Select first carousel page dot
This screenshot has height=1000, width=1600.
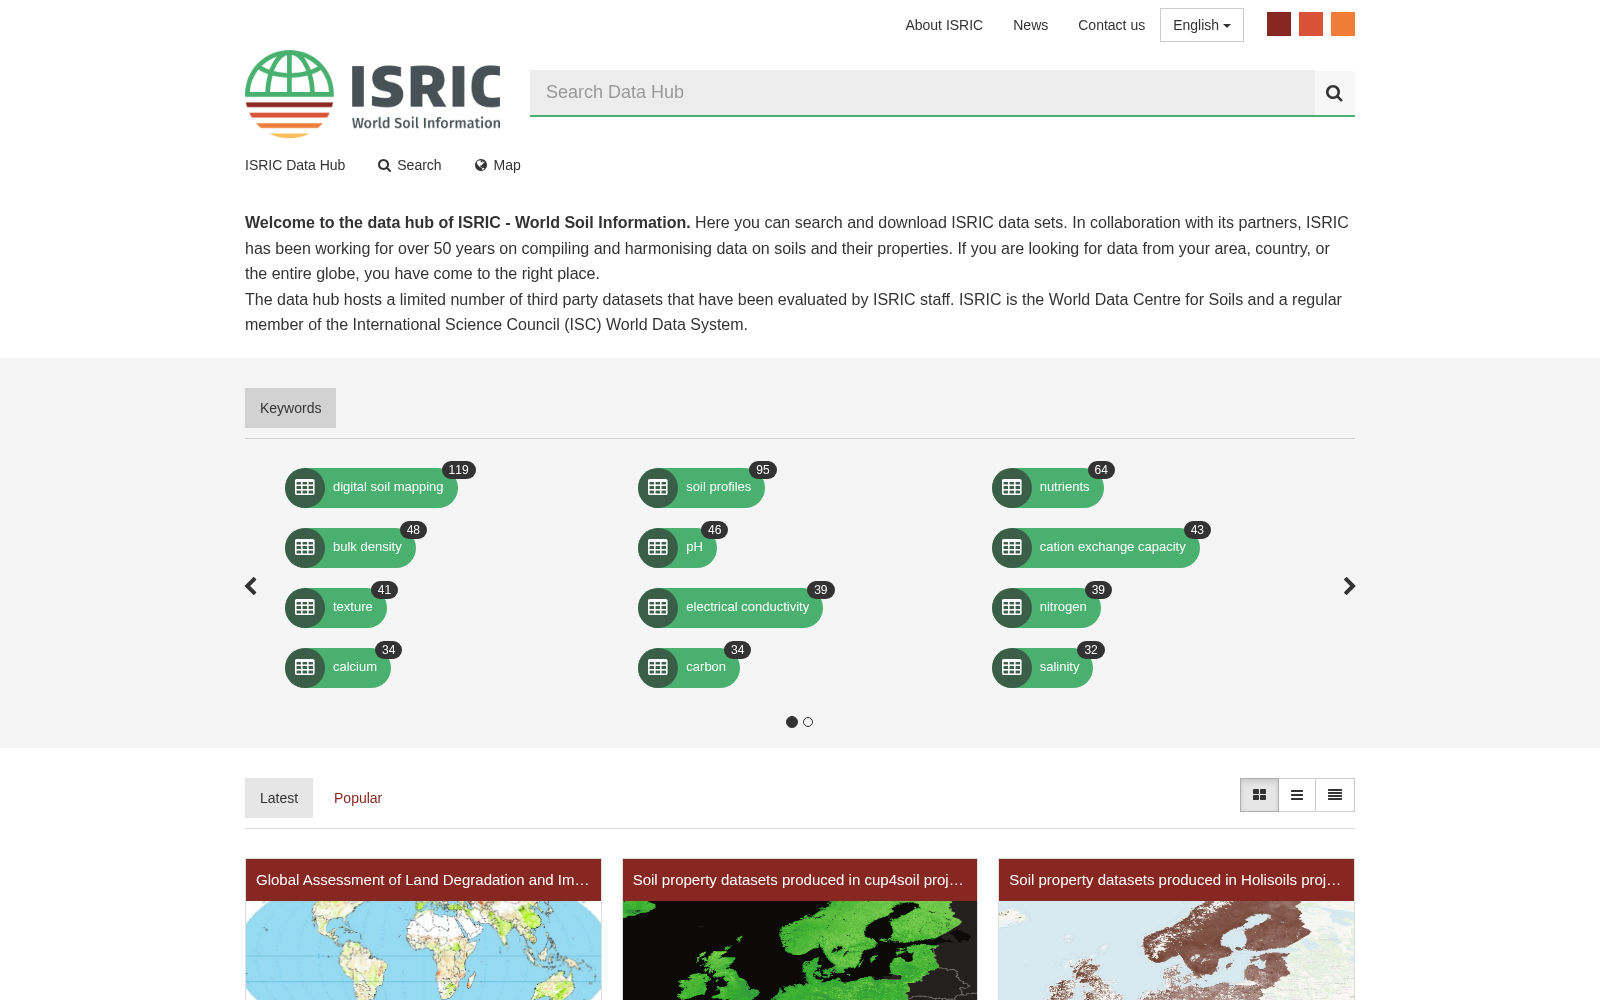(x=792, y=722)
